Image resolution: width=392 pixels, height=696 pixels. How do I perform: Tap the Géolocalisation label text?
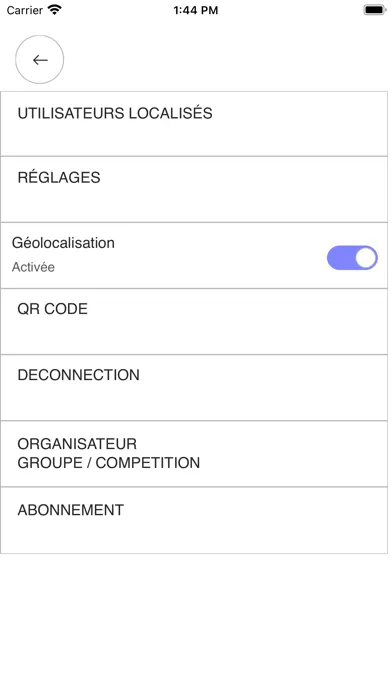coord(63,243)
